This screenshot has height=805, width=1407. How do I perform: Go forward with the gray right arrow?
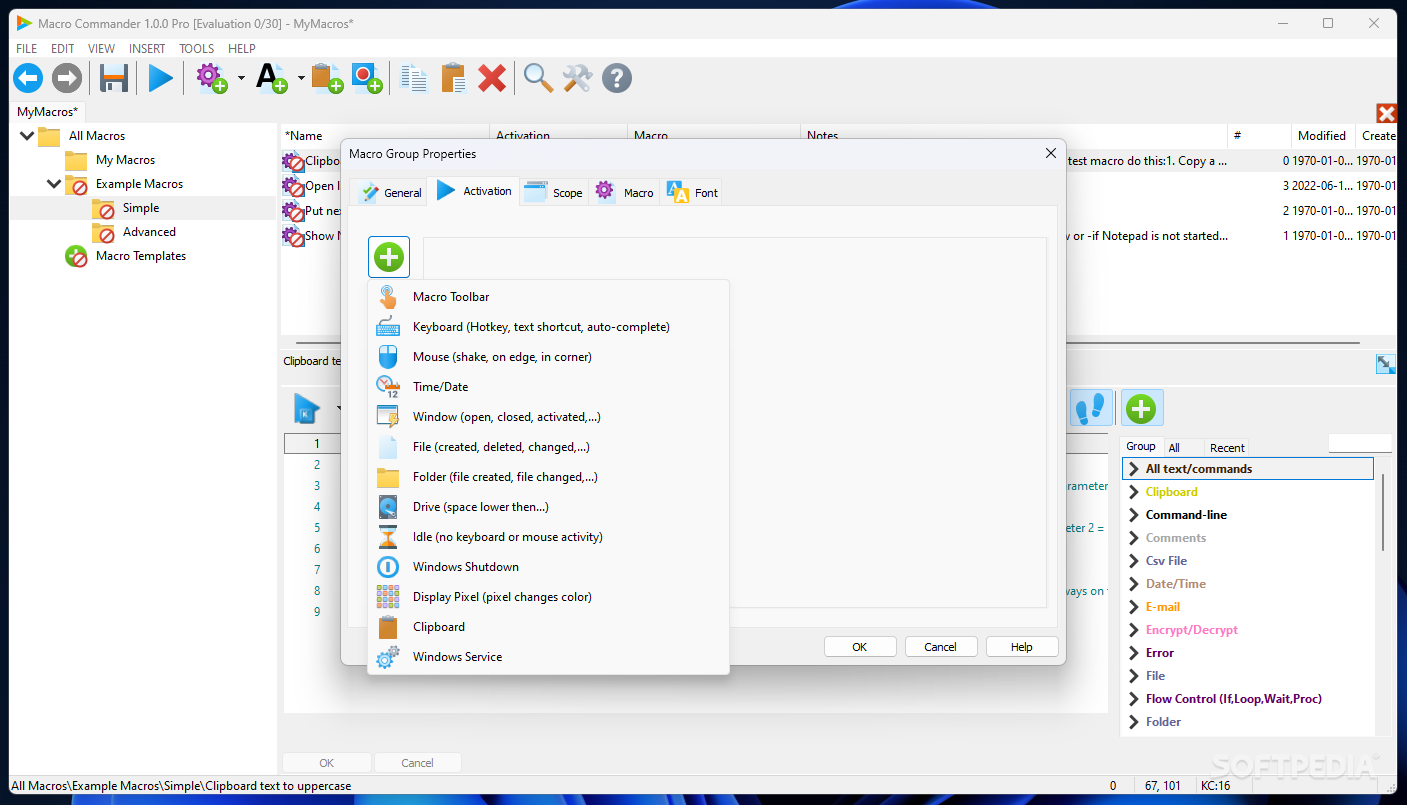(67, 78)
